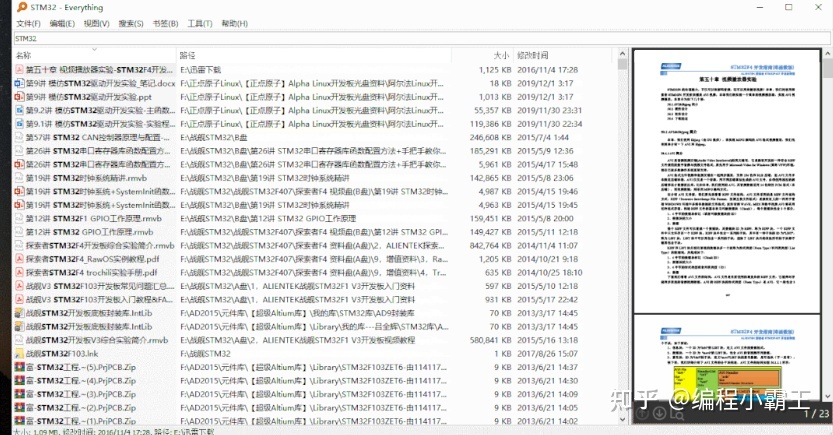
Task: Click the results list scroll down arrow
Action: click(622, 419)
